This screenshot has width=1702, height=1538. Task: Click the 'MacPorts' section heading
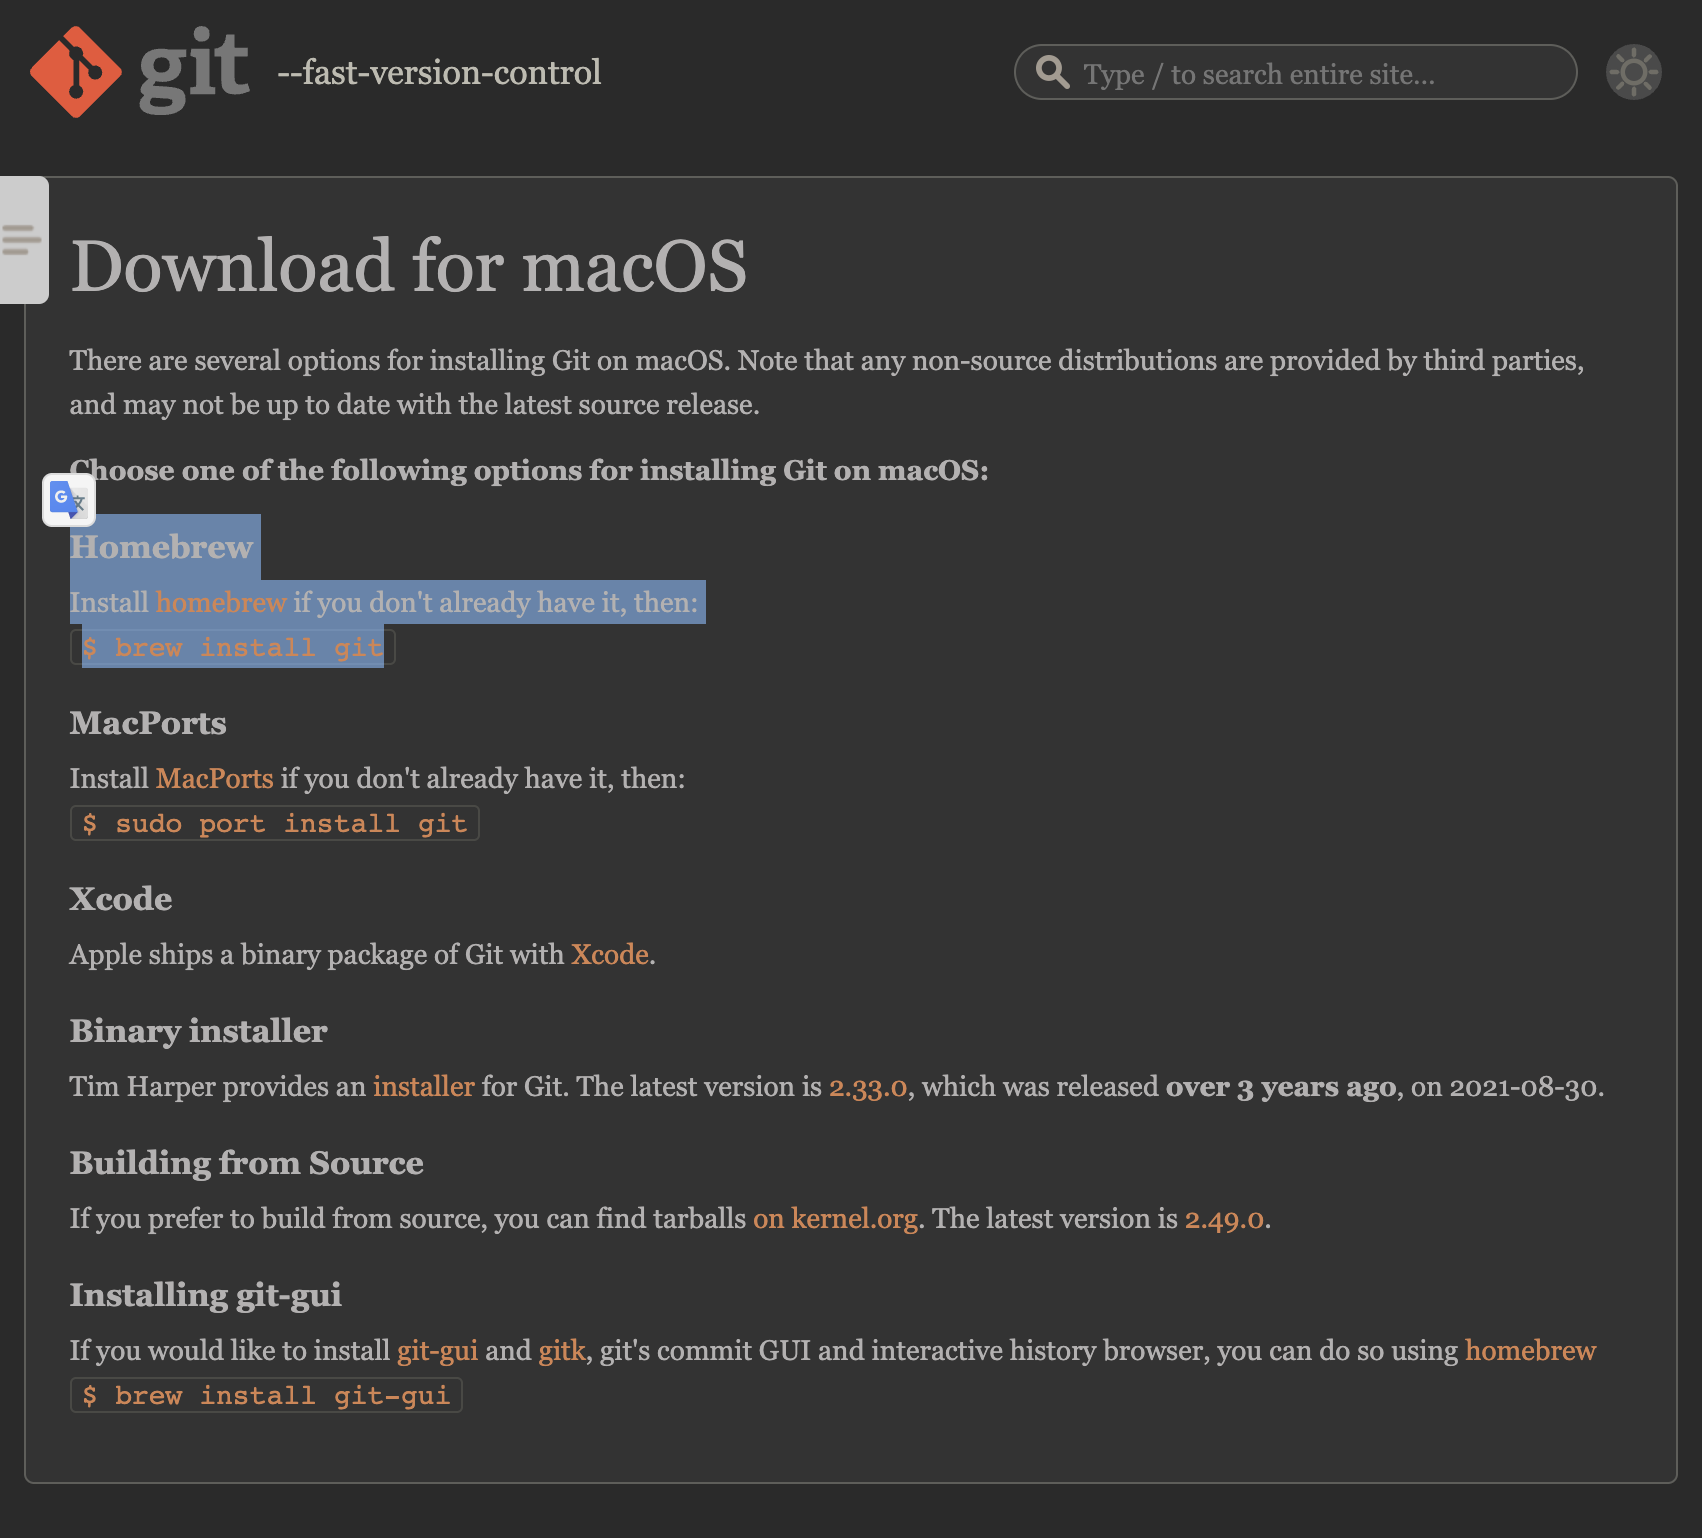point(148,723)
